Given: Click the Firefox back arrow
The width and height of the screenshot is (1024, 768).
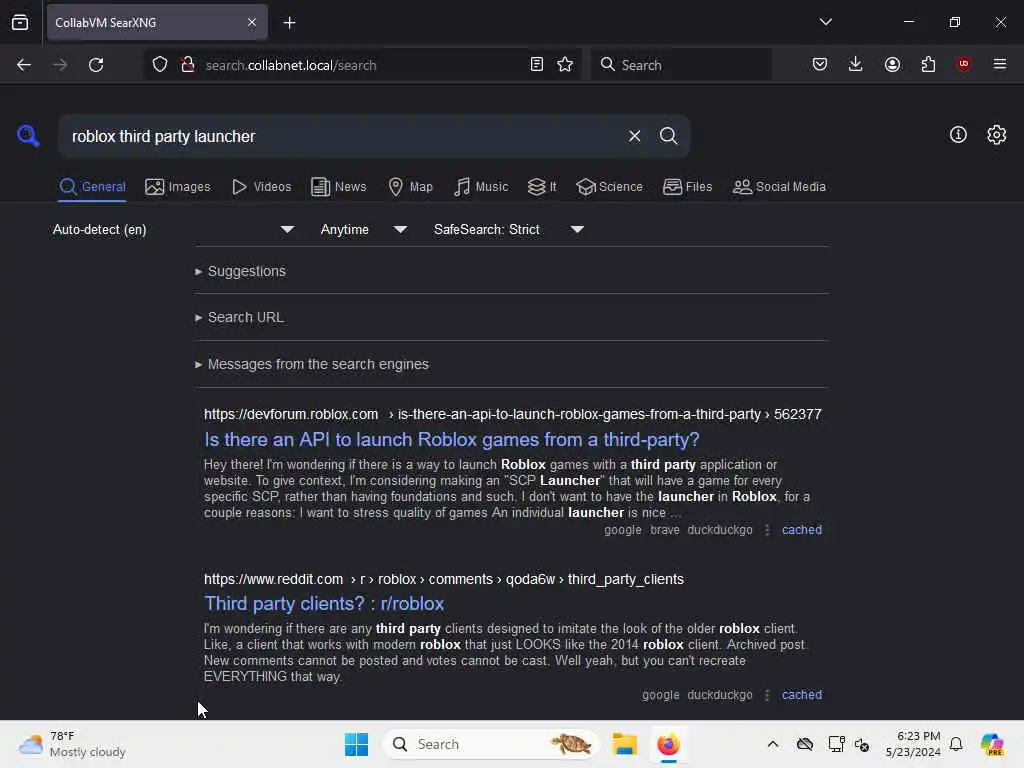Looking at the screenshot, I should click(24, 65).
